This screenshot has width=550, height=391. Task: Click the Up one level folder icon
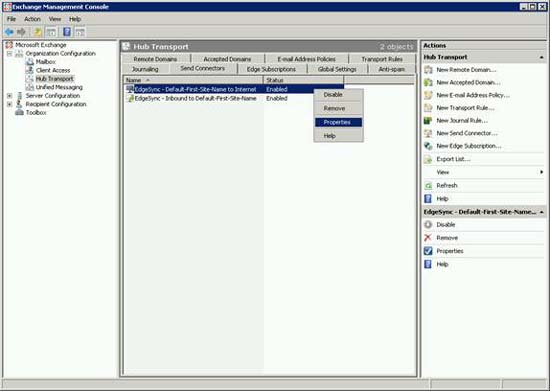38,32
